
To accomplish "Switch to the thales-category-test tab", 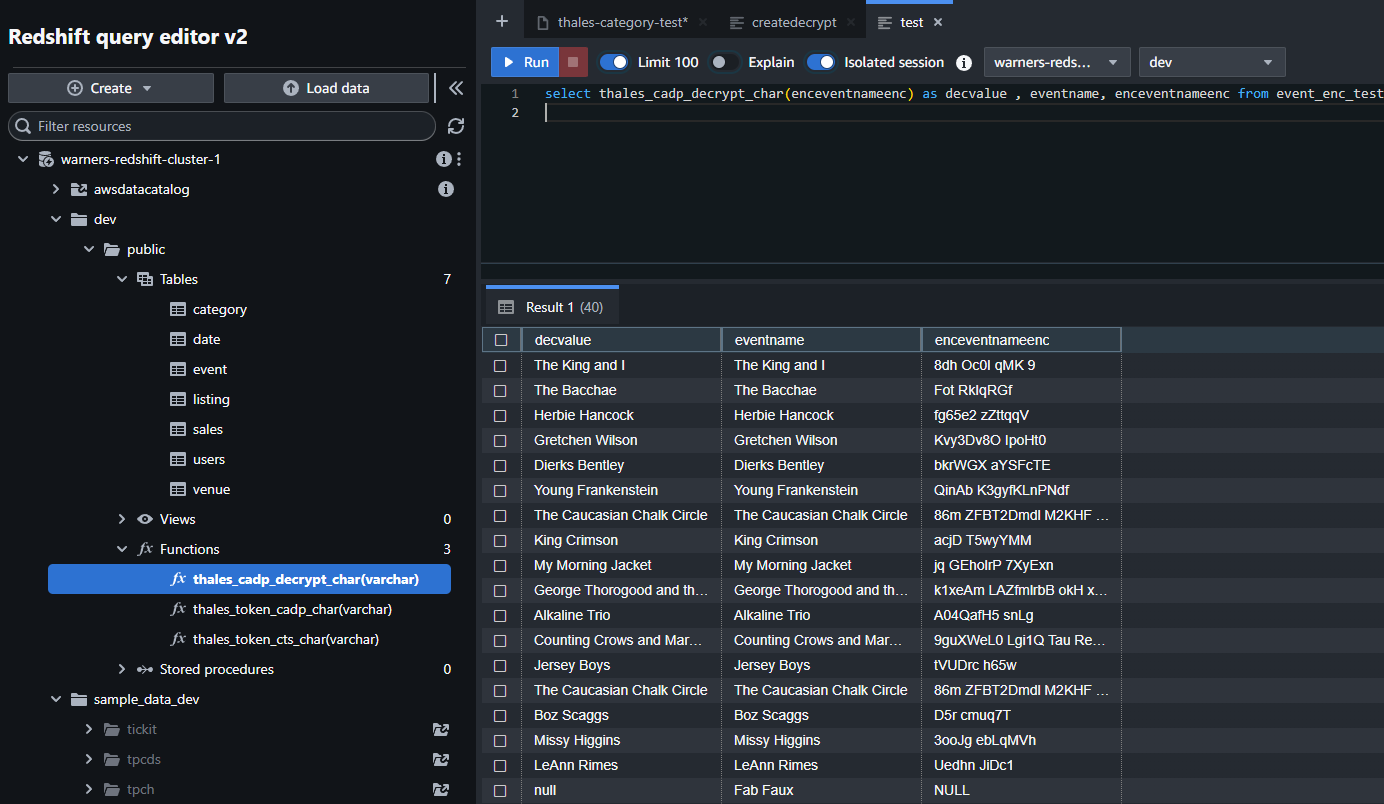I will point(622,22).
